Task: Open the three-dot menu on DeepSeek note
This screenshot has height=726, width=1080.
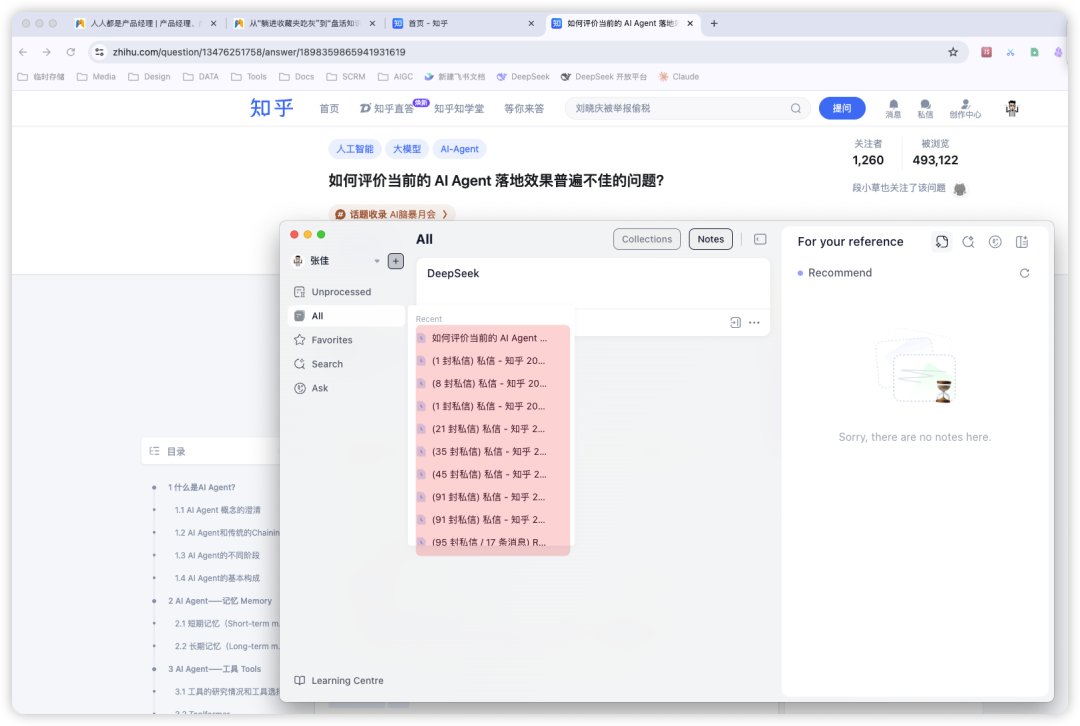Action: pos(754,322)
